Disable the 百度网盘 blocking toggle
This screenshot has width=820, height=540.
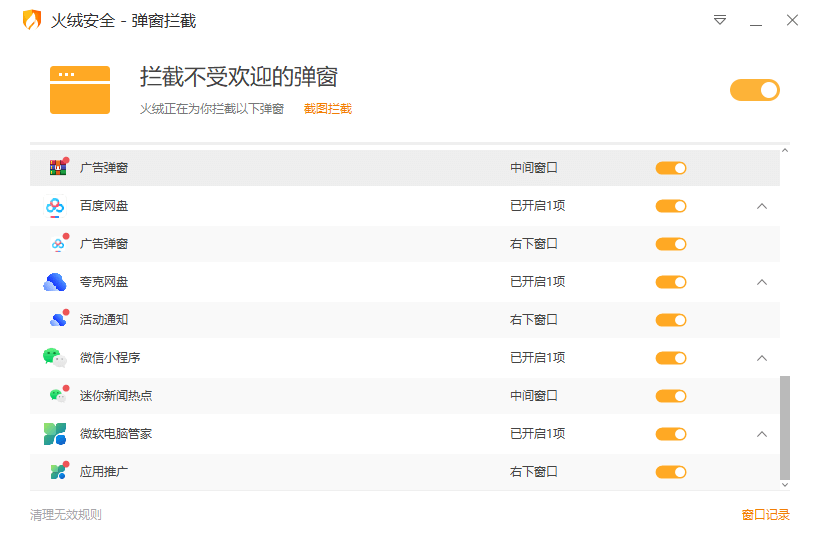pyautogui.click(x=671, y=206)
